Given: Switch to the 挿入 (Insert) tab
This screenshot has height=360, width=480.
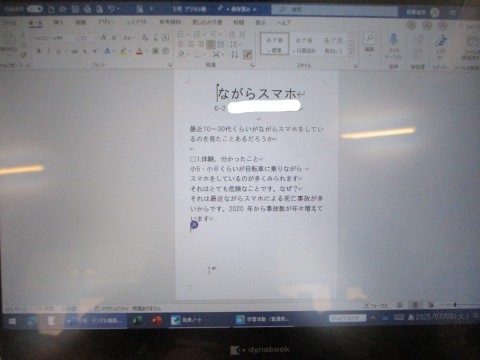Looking at the screenshot, I should [x=58, y=22].
